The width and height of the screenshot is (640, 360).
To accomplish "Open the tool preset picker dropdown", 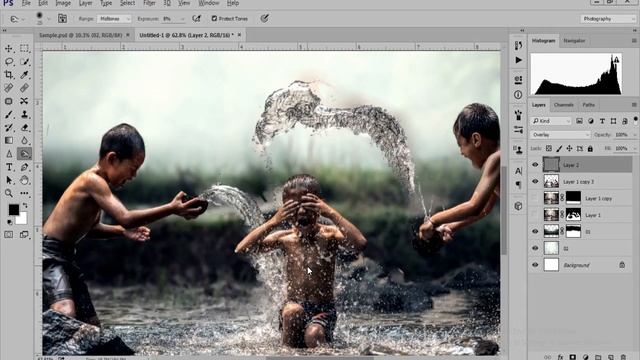I will (18, 19).
